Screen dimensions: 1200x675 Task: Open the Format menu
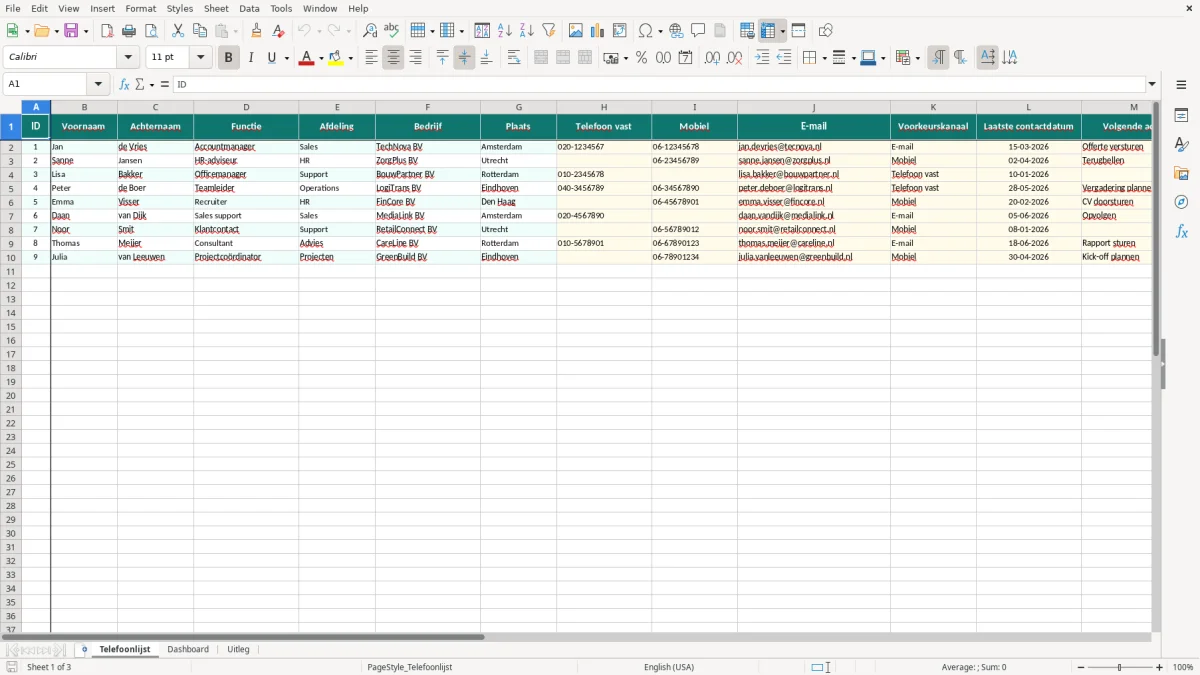coord(140,8)
